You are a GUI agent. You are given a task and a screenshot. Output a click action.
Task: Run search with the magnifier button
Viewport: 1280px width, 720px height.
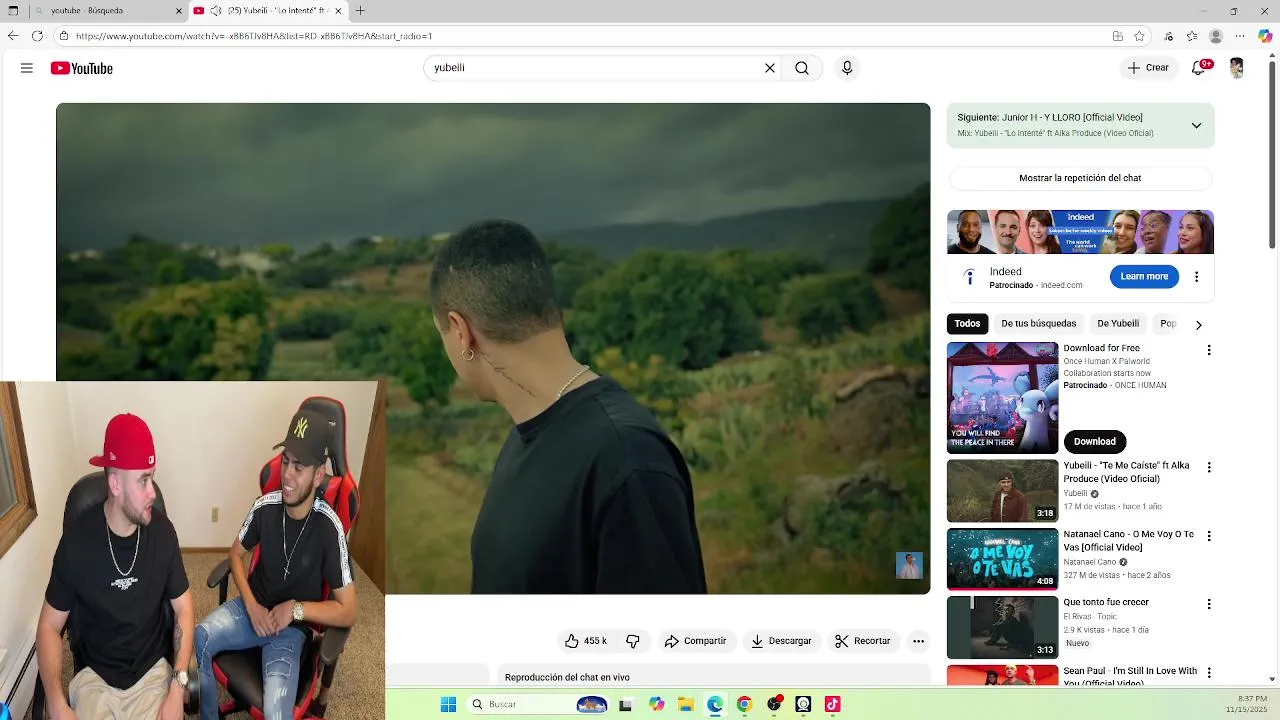(802, 68)
